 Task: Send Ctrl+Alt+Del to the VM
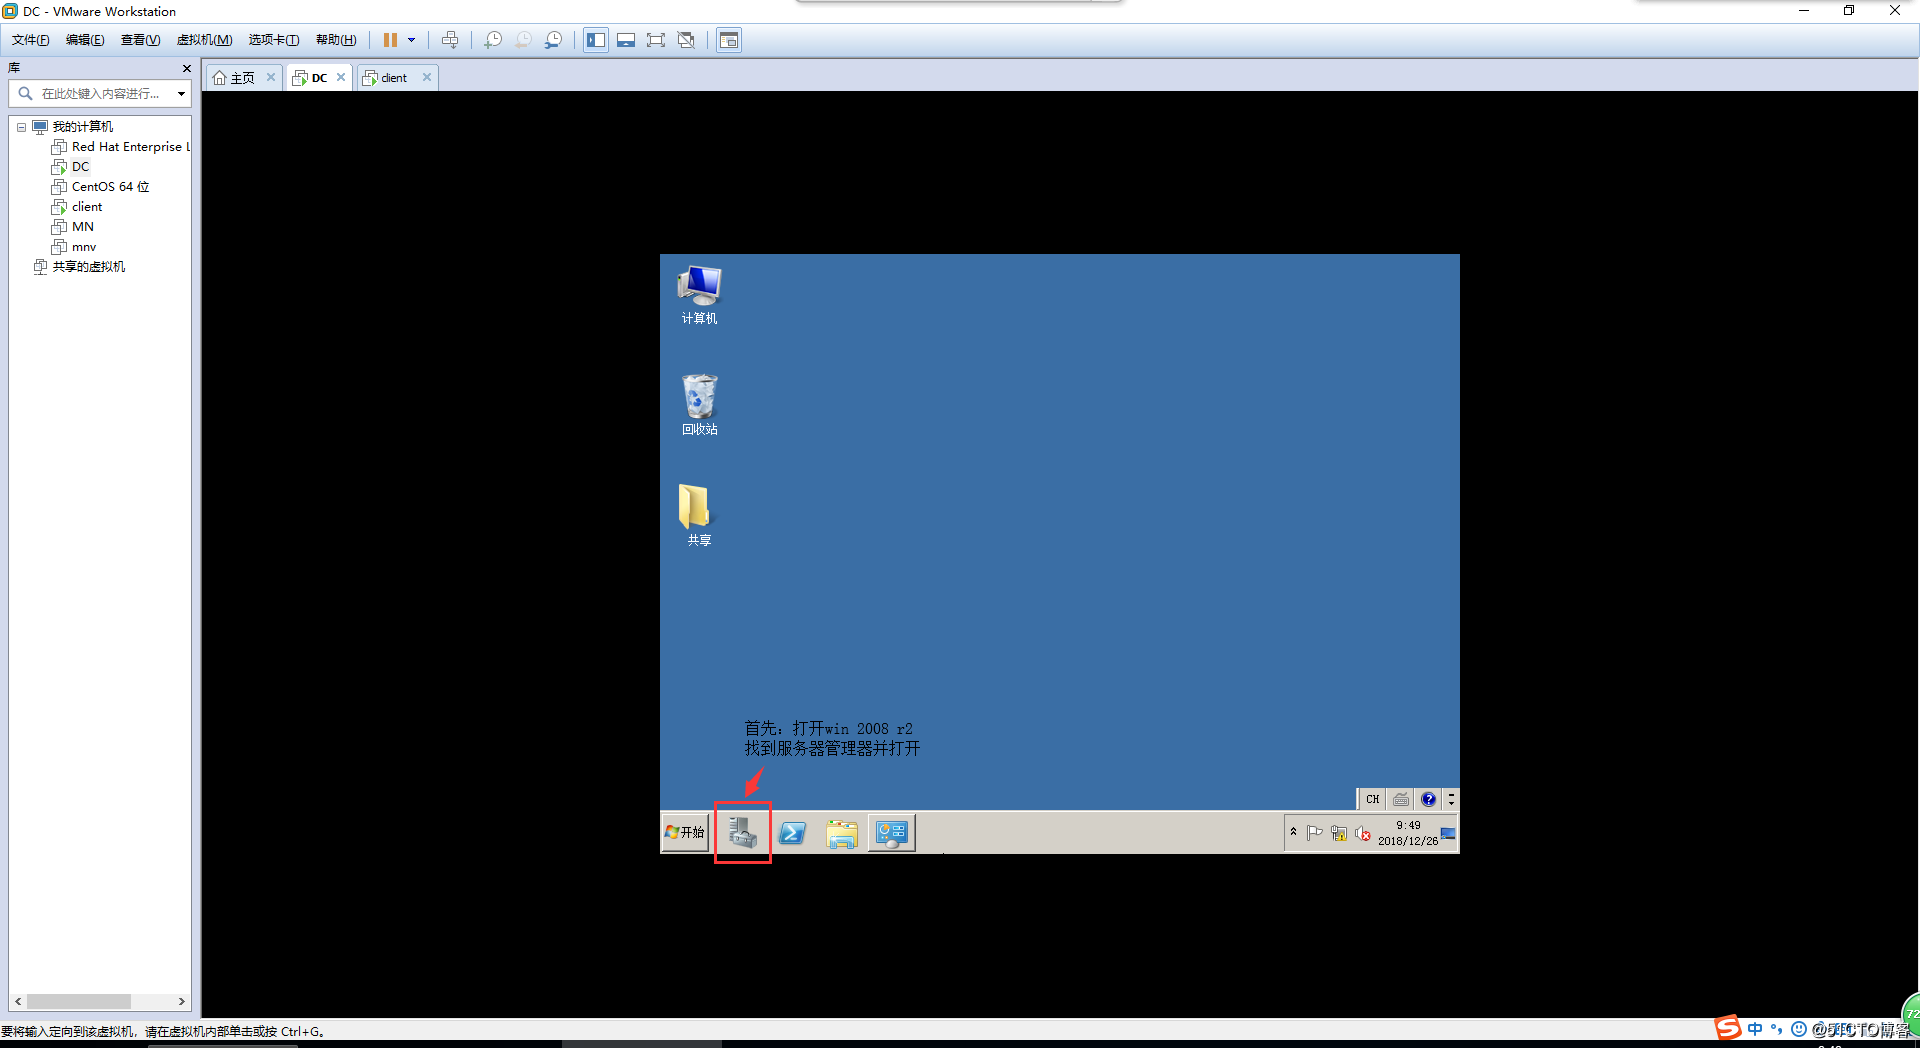click(x=450, y=40)
